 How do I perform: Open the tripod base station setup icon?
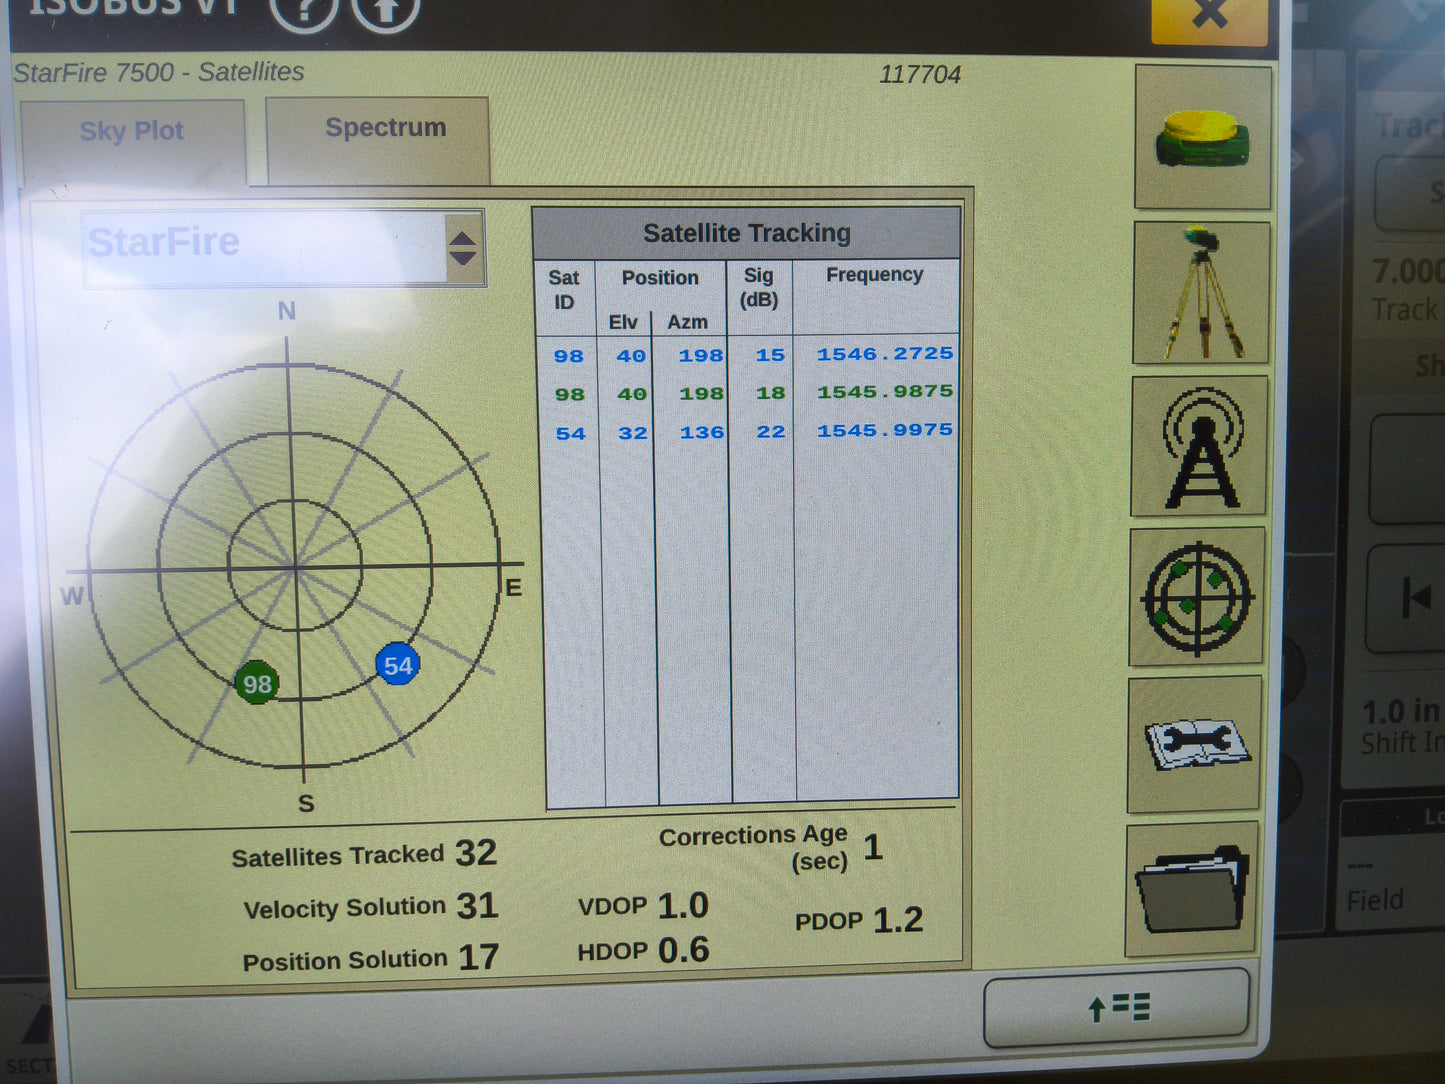point(1202,292)
